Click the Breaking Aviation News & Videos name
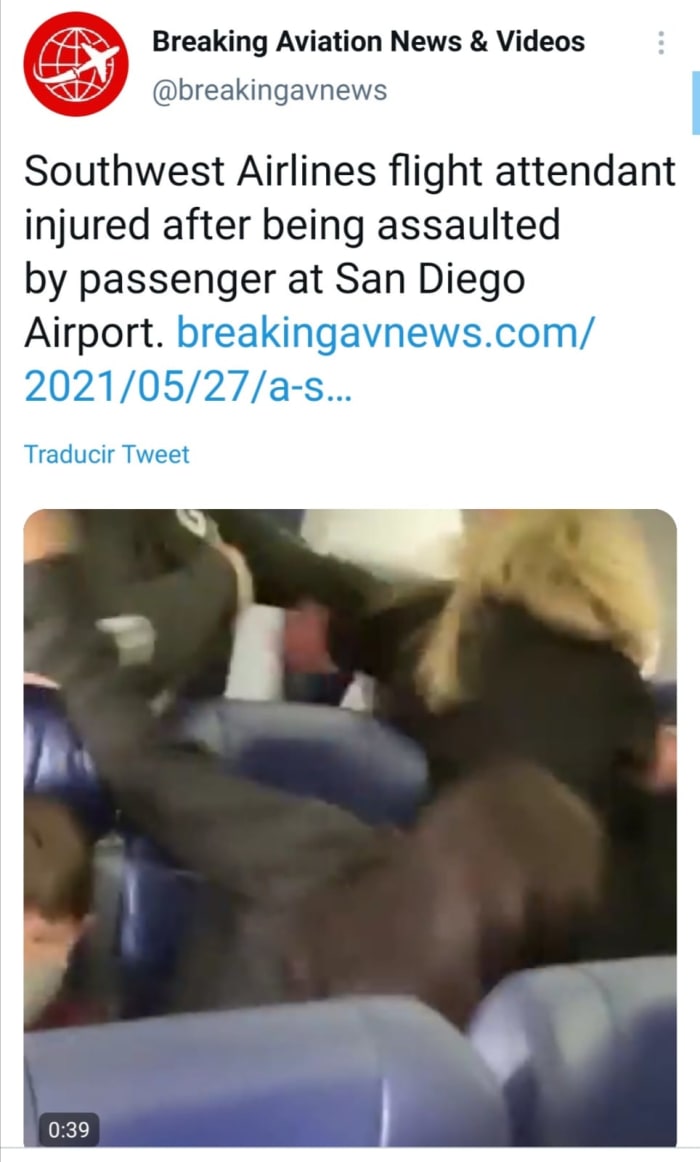The width and height of the screenshot is (700, 1162). (368, 42)
